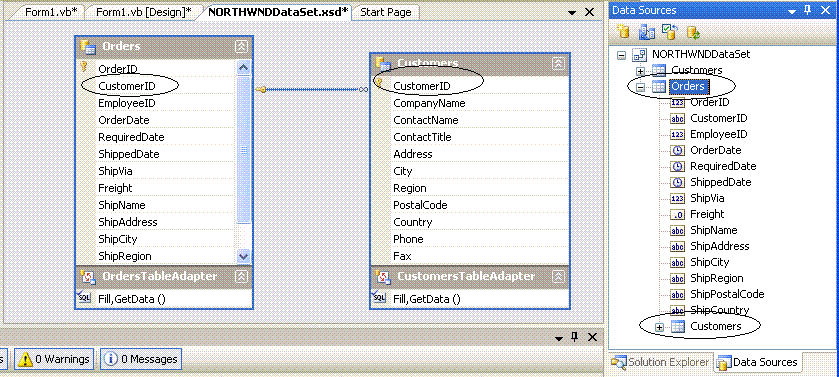Image resolution: width=839 pixels, height=377 pixels.
Task: Click the abc icon beside CustomerID in tree
Action: pos(677,118)
